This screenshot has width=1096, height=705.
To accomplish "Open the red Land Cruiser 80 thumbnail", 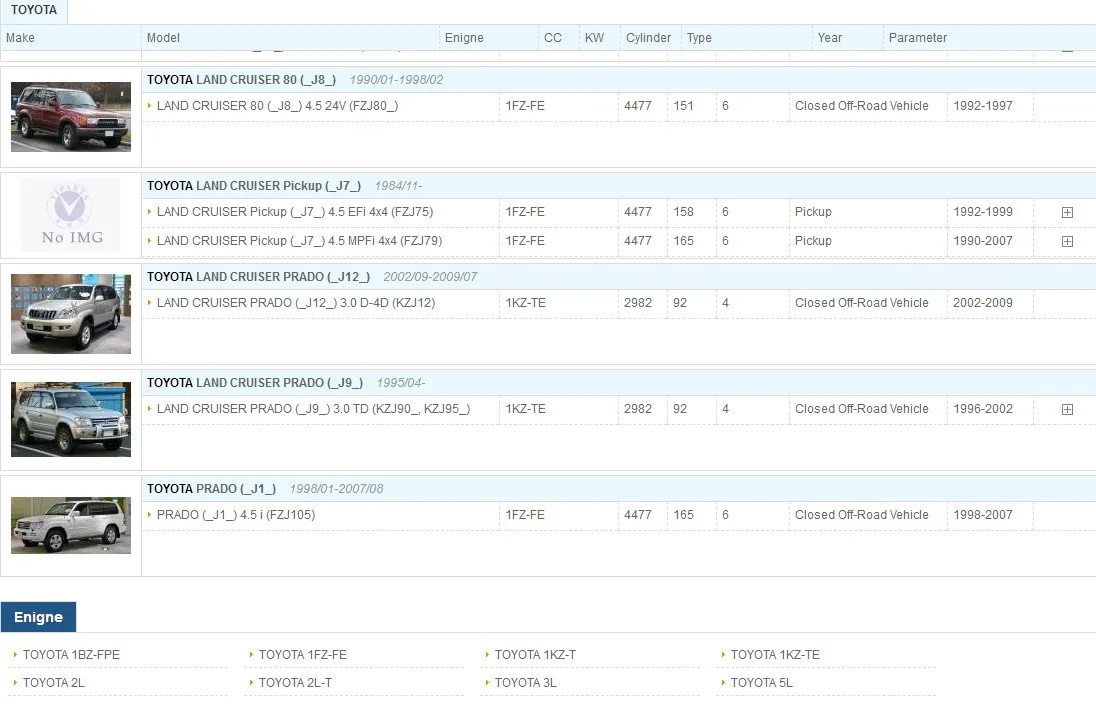I will point(71,117).
